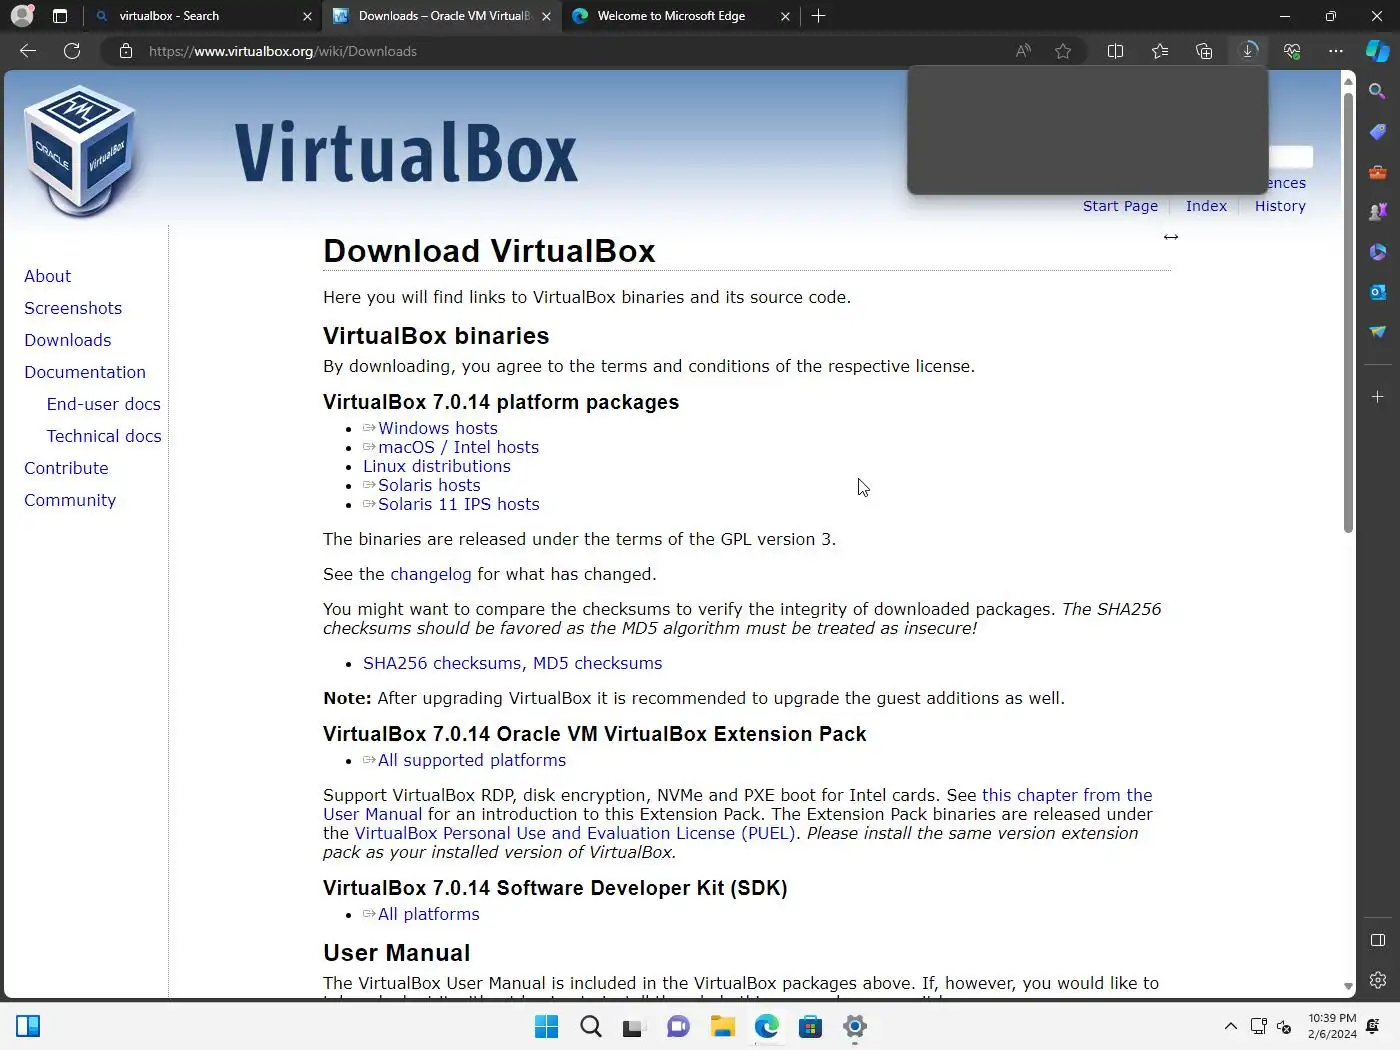
Task: Select Downloads – Oracle VM VirtualBox tab
Action: [x=443, y=16]
